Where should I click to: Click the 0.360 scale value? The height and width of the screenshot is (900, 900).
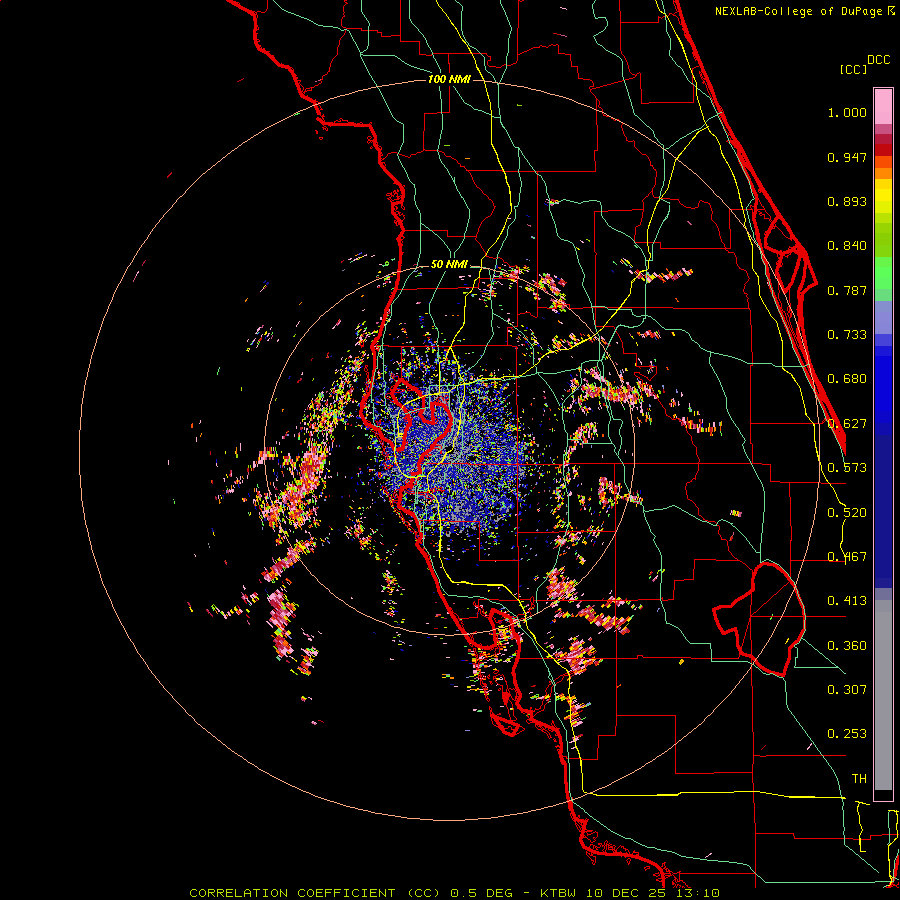tap(847, 646)
